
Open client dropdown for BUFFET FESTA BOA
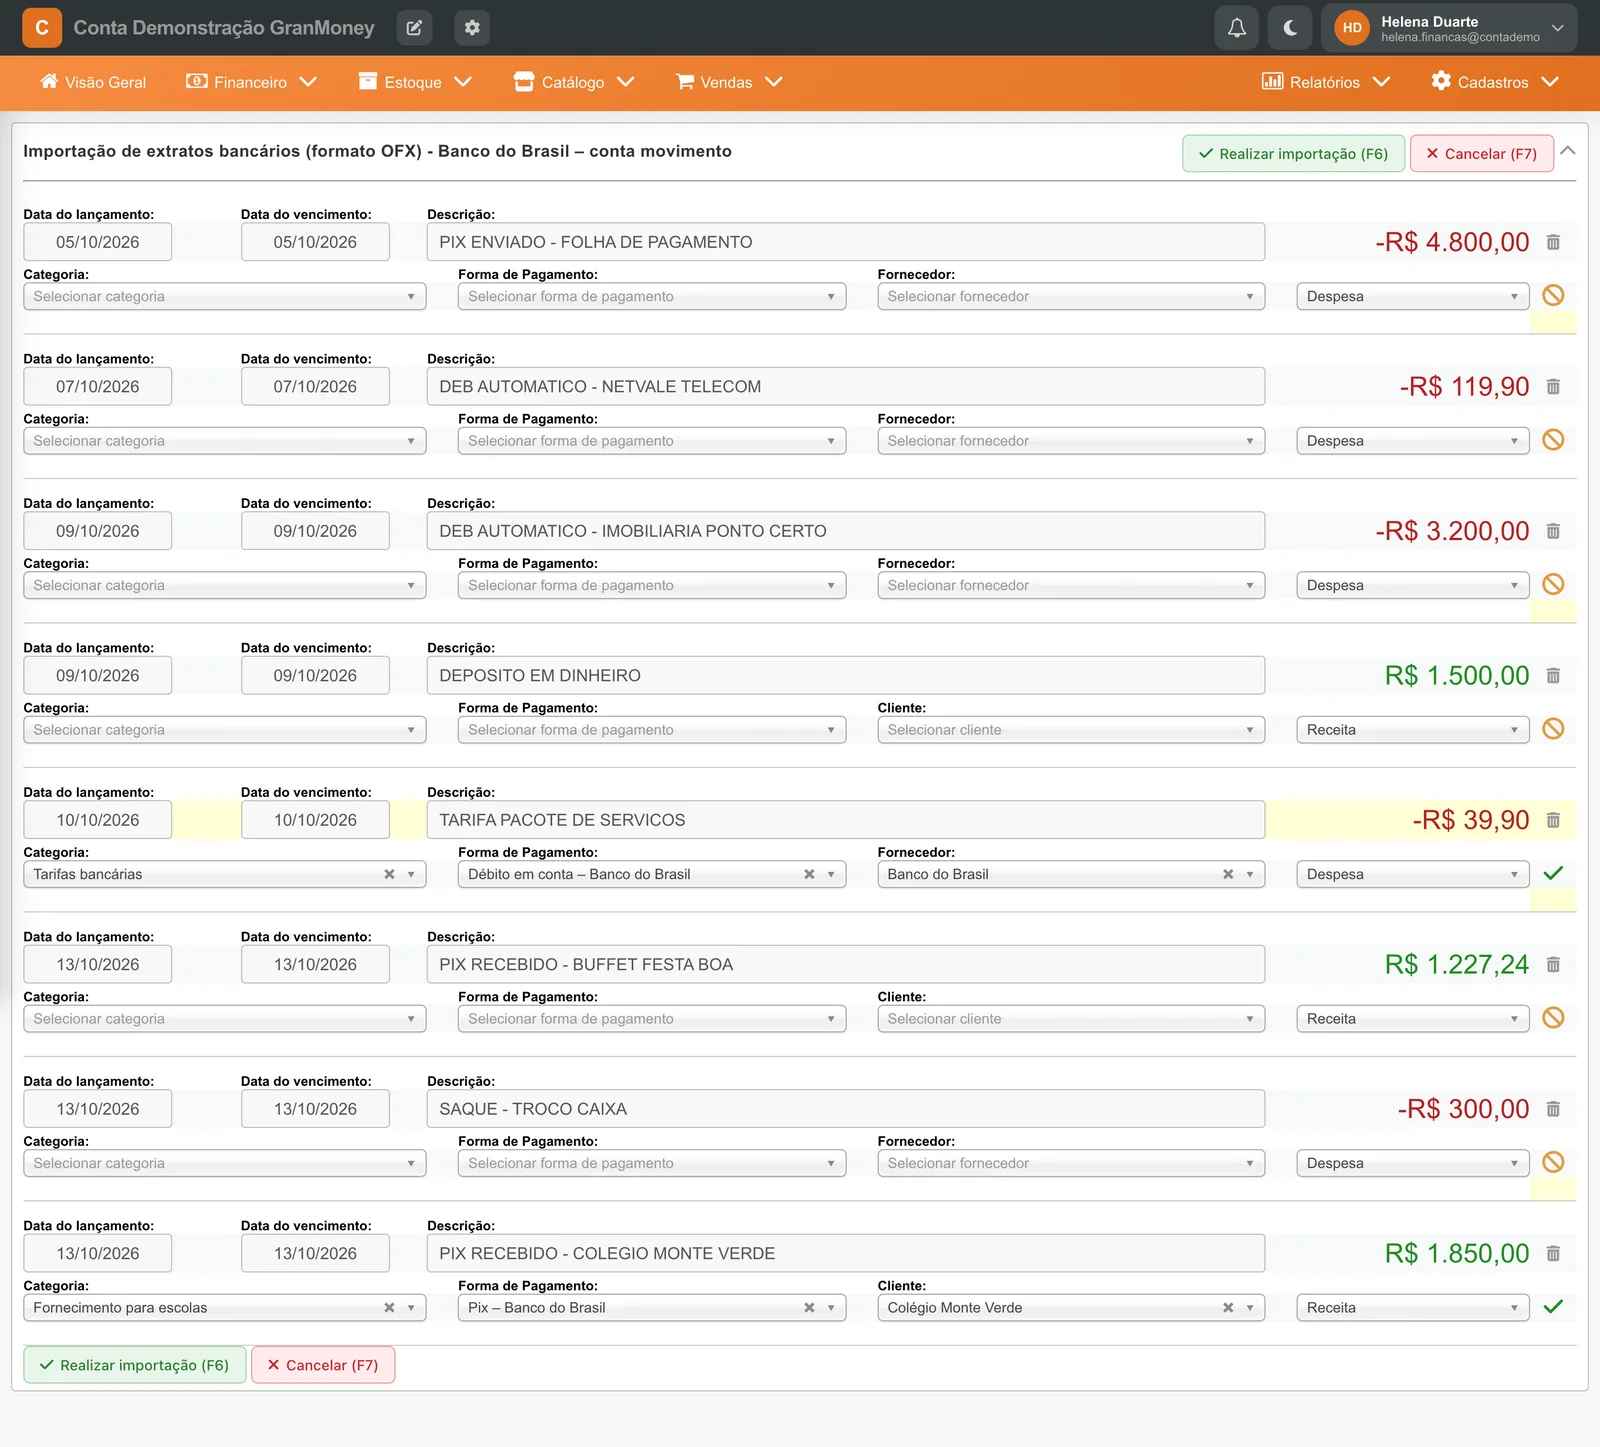(1071, 1019)
